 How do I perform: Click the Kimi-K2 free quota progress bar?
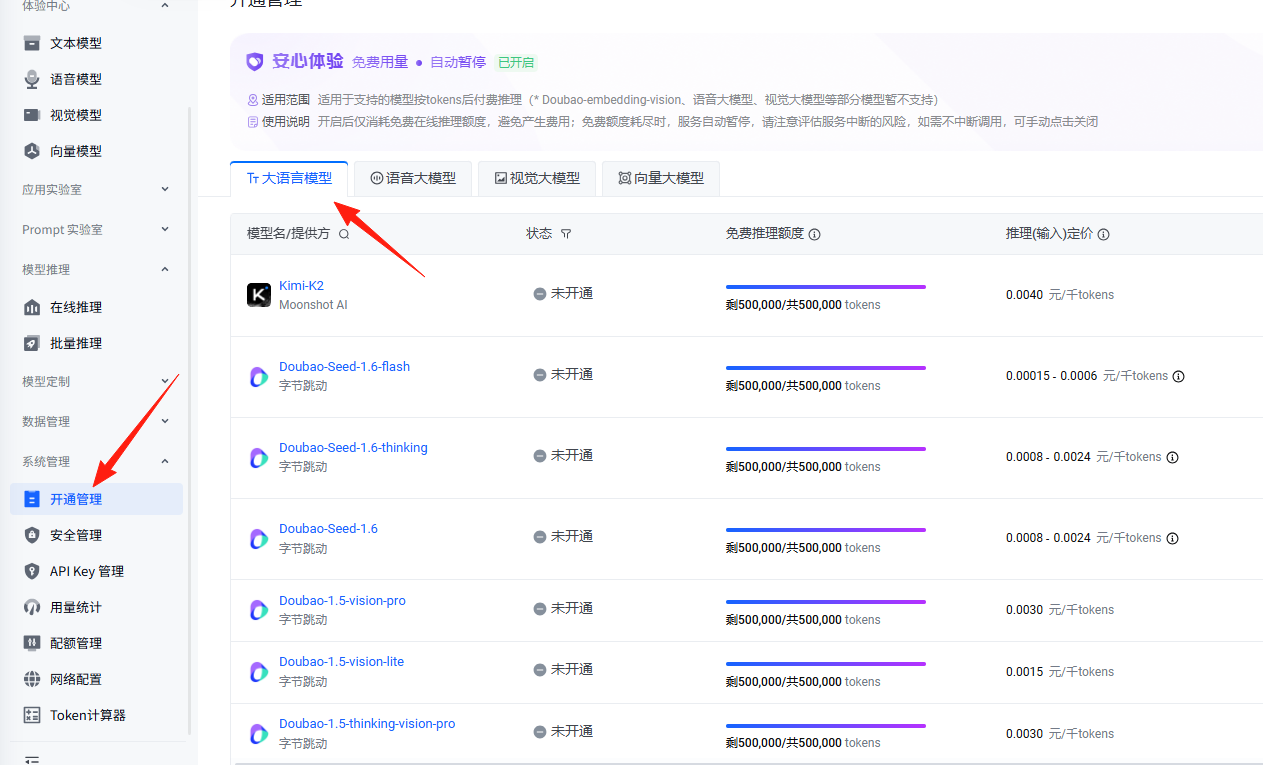point(826,287)
